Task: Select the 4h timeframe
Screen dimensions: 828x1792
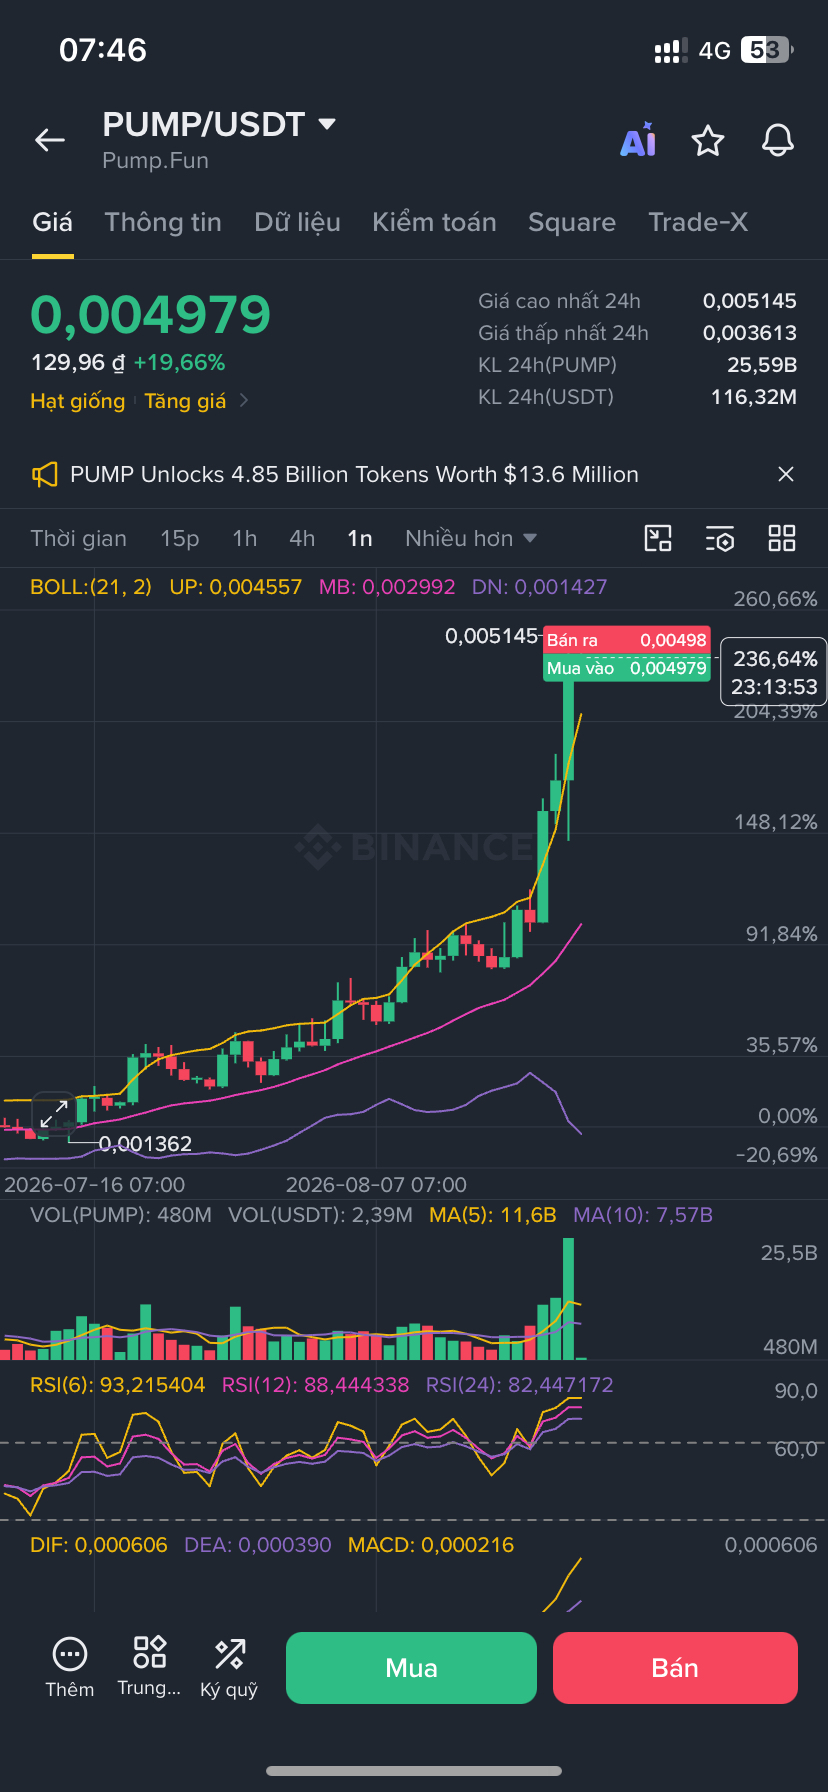Action: coord(302,538)
